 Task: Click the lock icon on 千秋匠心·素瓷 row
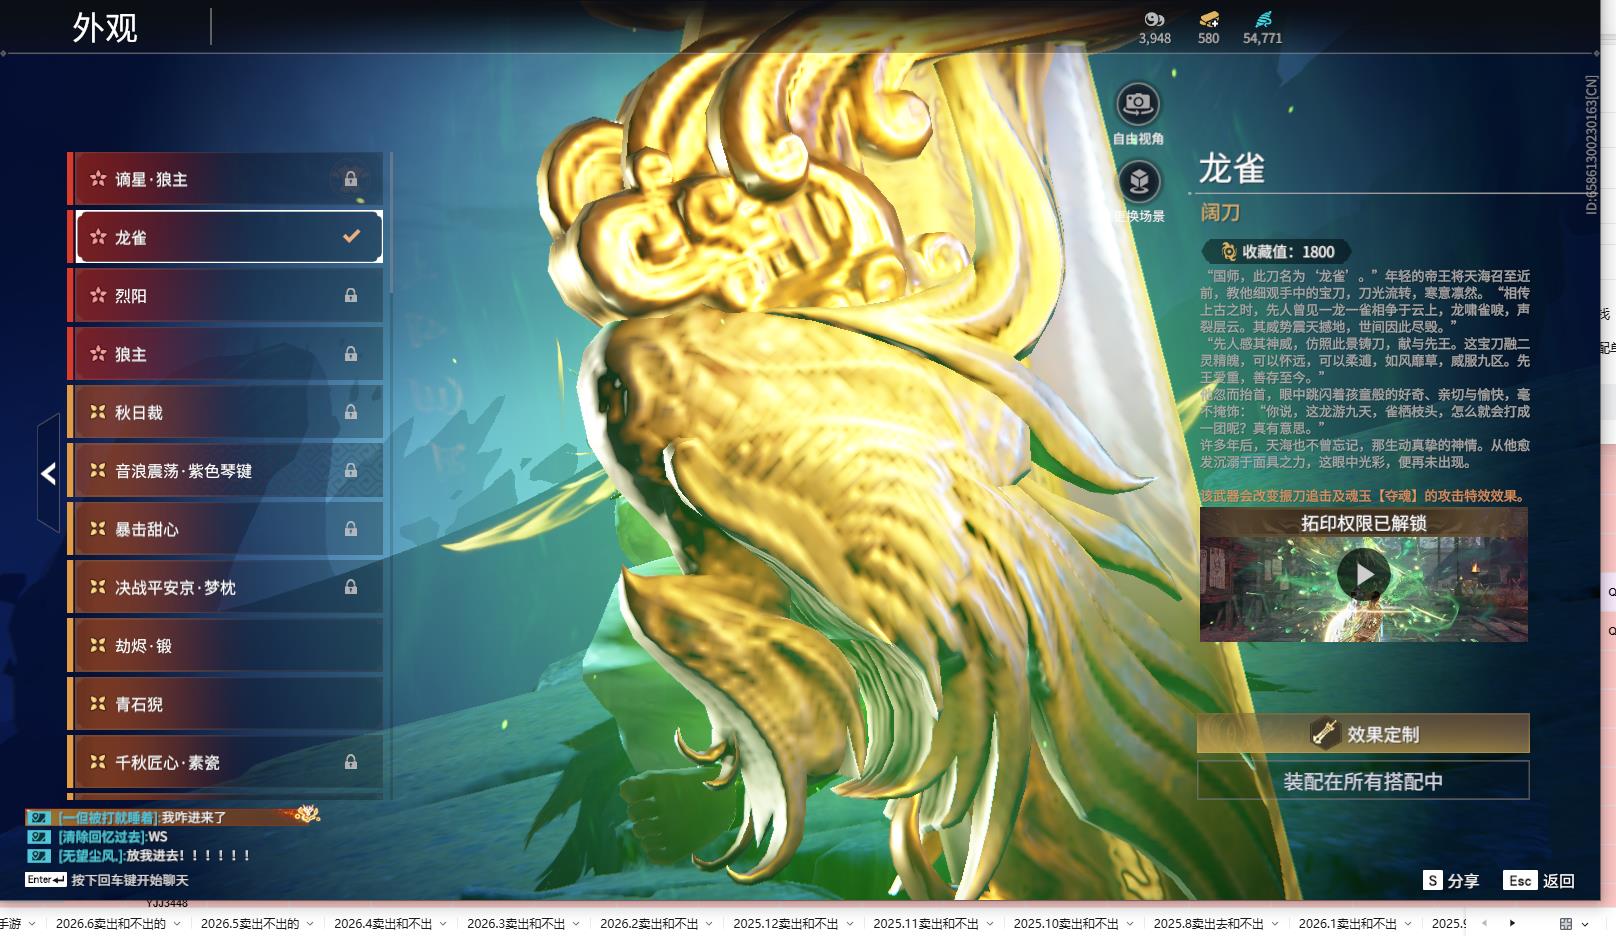(x=351, y=762)
